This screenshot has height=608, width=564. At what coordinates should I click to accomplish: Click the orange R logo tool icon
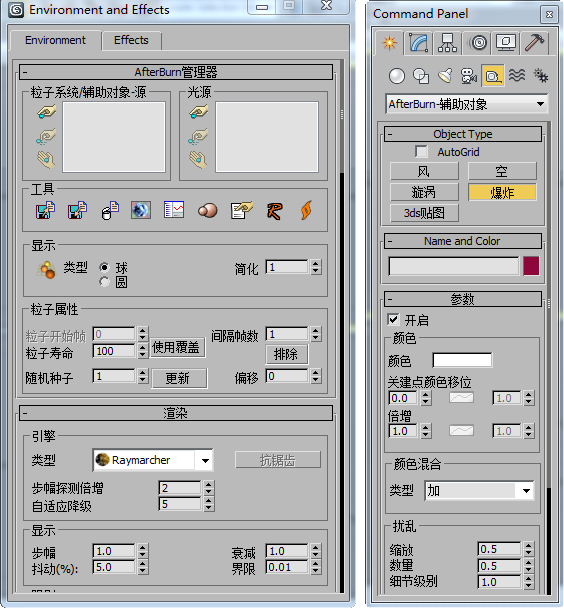[274, 211]
